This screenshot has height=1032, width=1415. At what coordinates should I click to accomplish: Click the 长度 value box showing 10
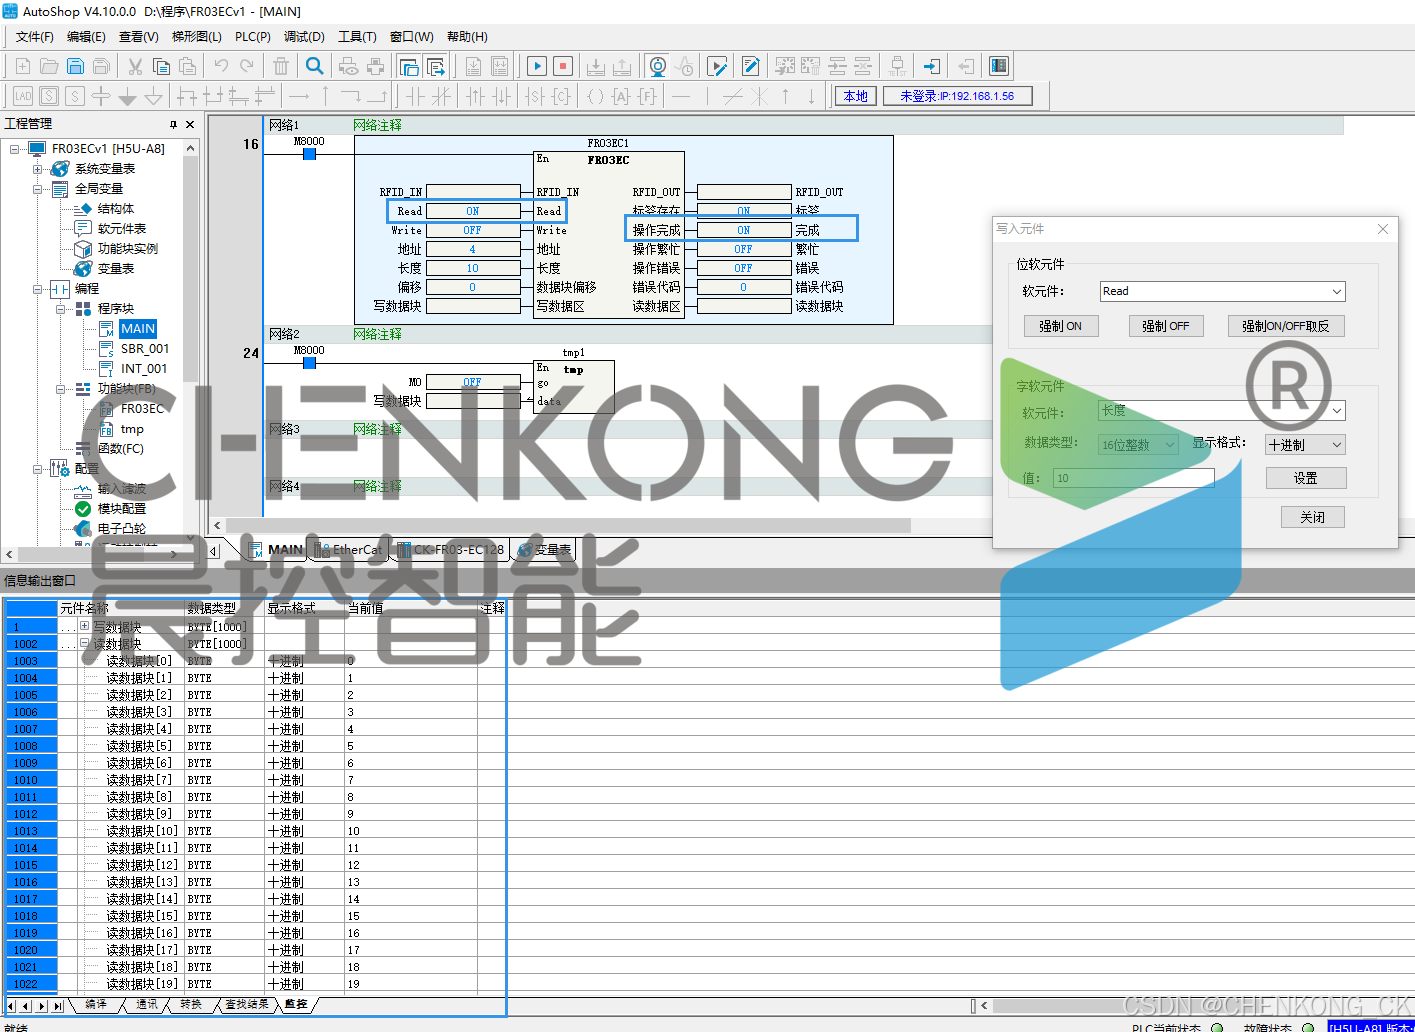click(473, 268)
